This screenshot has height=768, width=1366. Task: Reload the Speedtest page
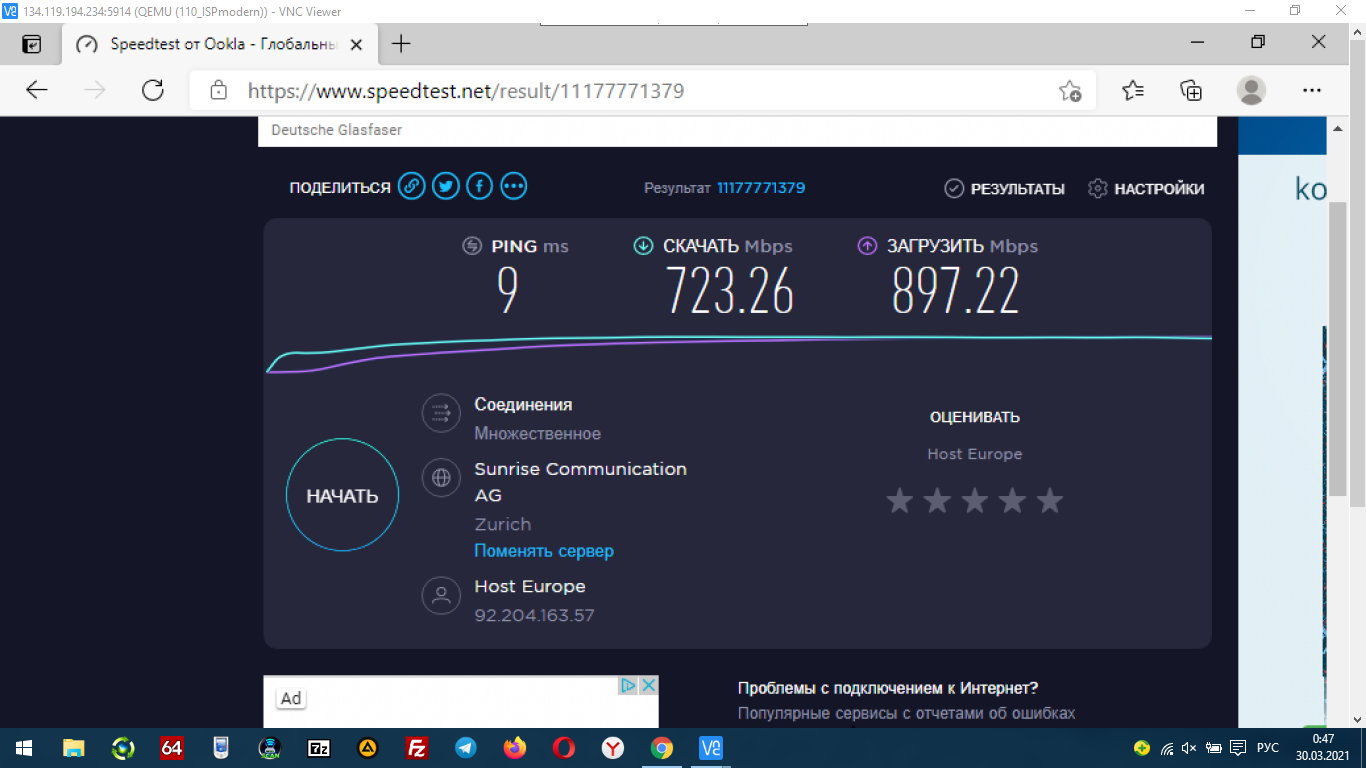tap(153, 91)
